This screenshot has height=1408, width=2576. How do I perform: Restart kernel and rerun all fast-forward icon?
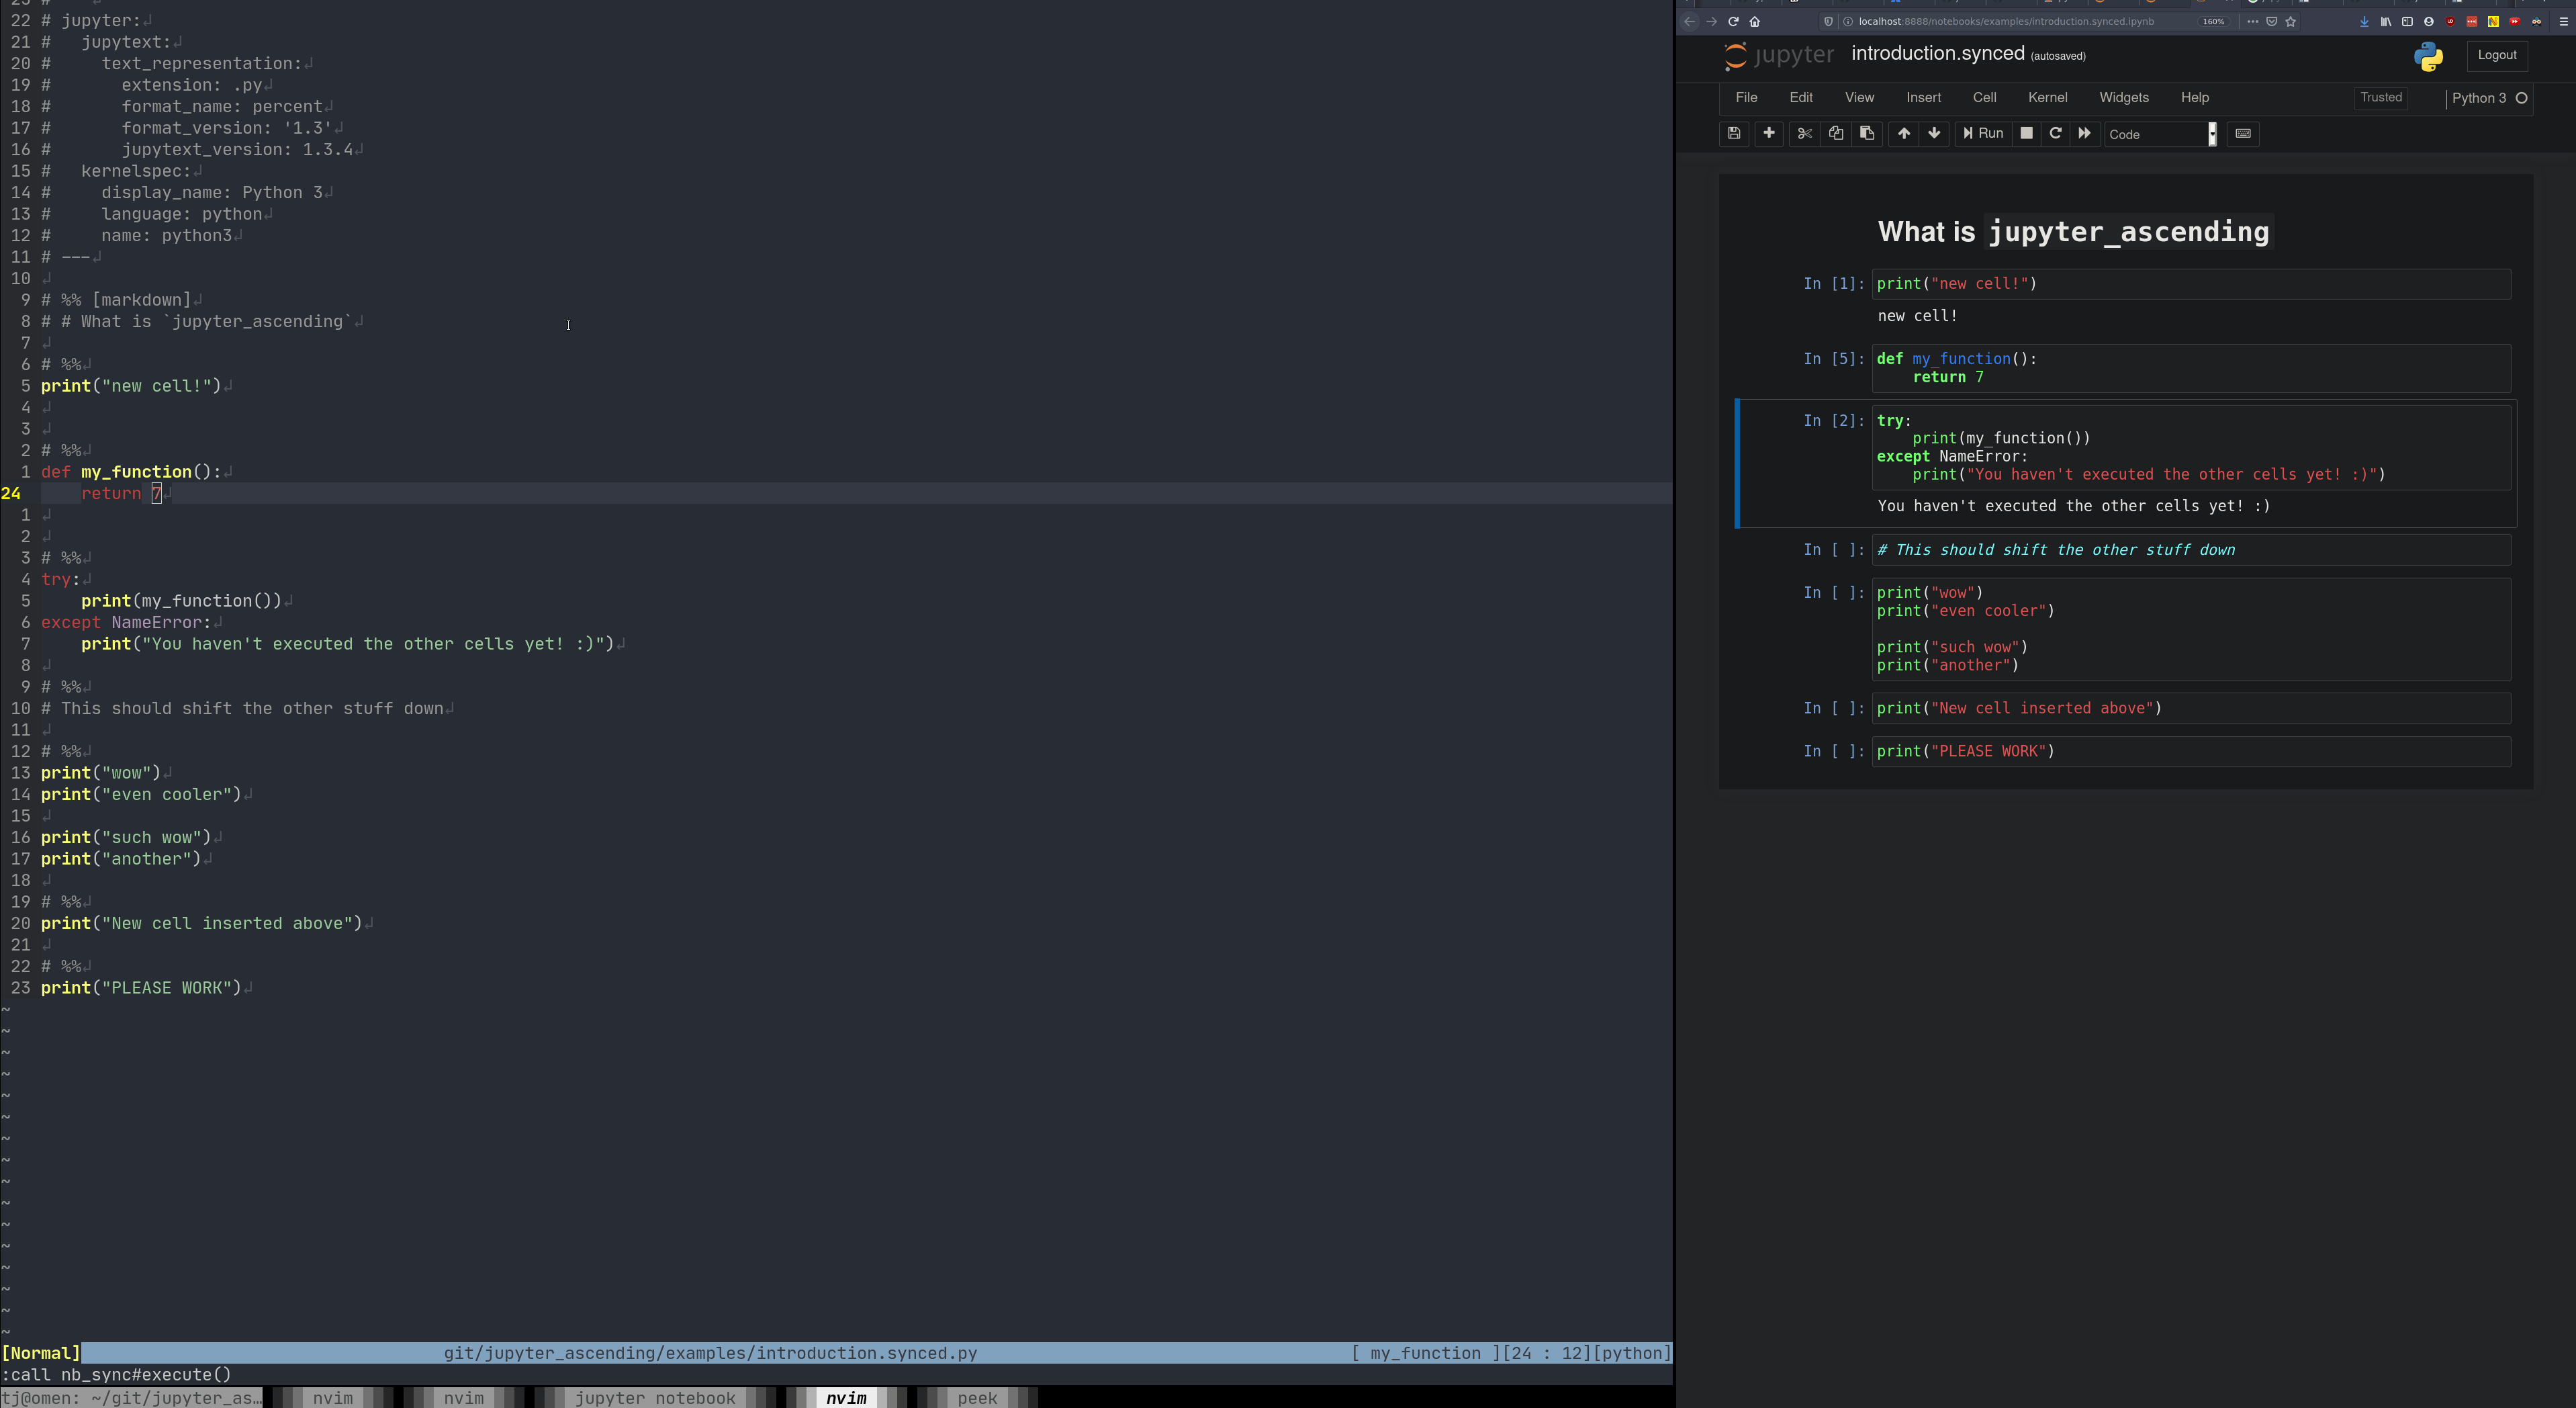click(2084, 133)
